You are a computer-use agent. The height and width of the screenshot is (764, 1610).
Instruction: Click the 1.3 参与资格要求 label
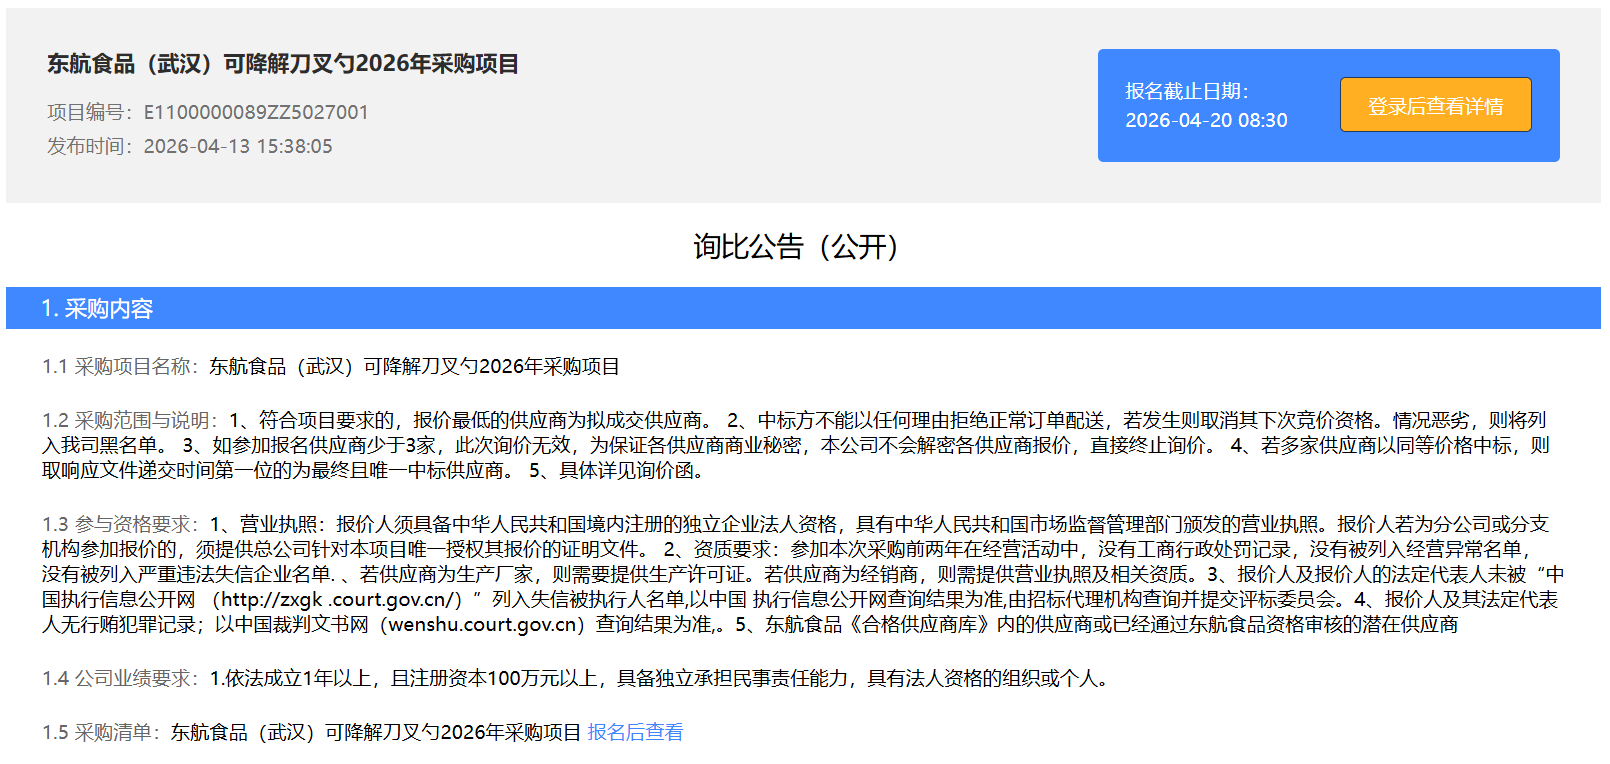point(121,524)
